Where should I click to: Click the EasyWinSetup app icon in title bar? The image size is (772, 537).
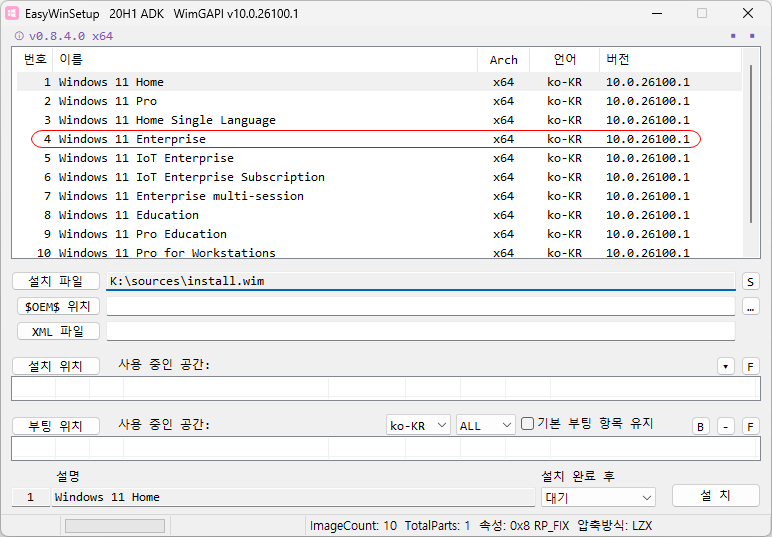coord(12,13)
